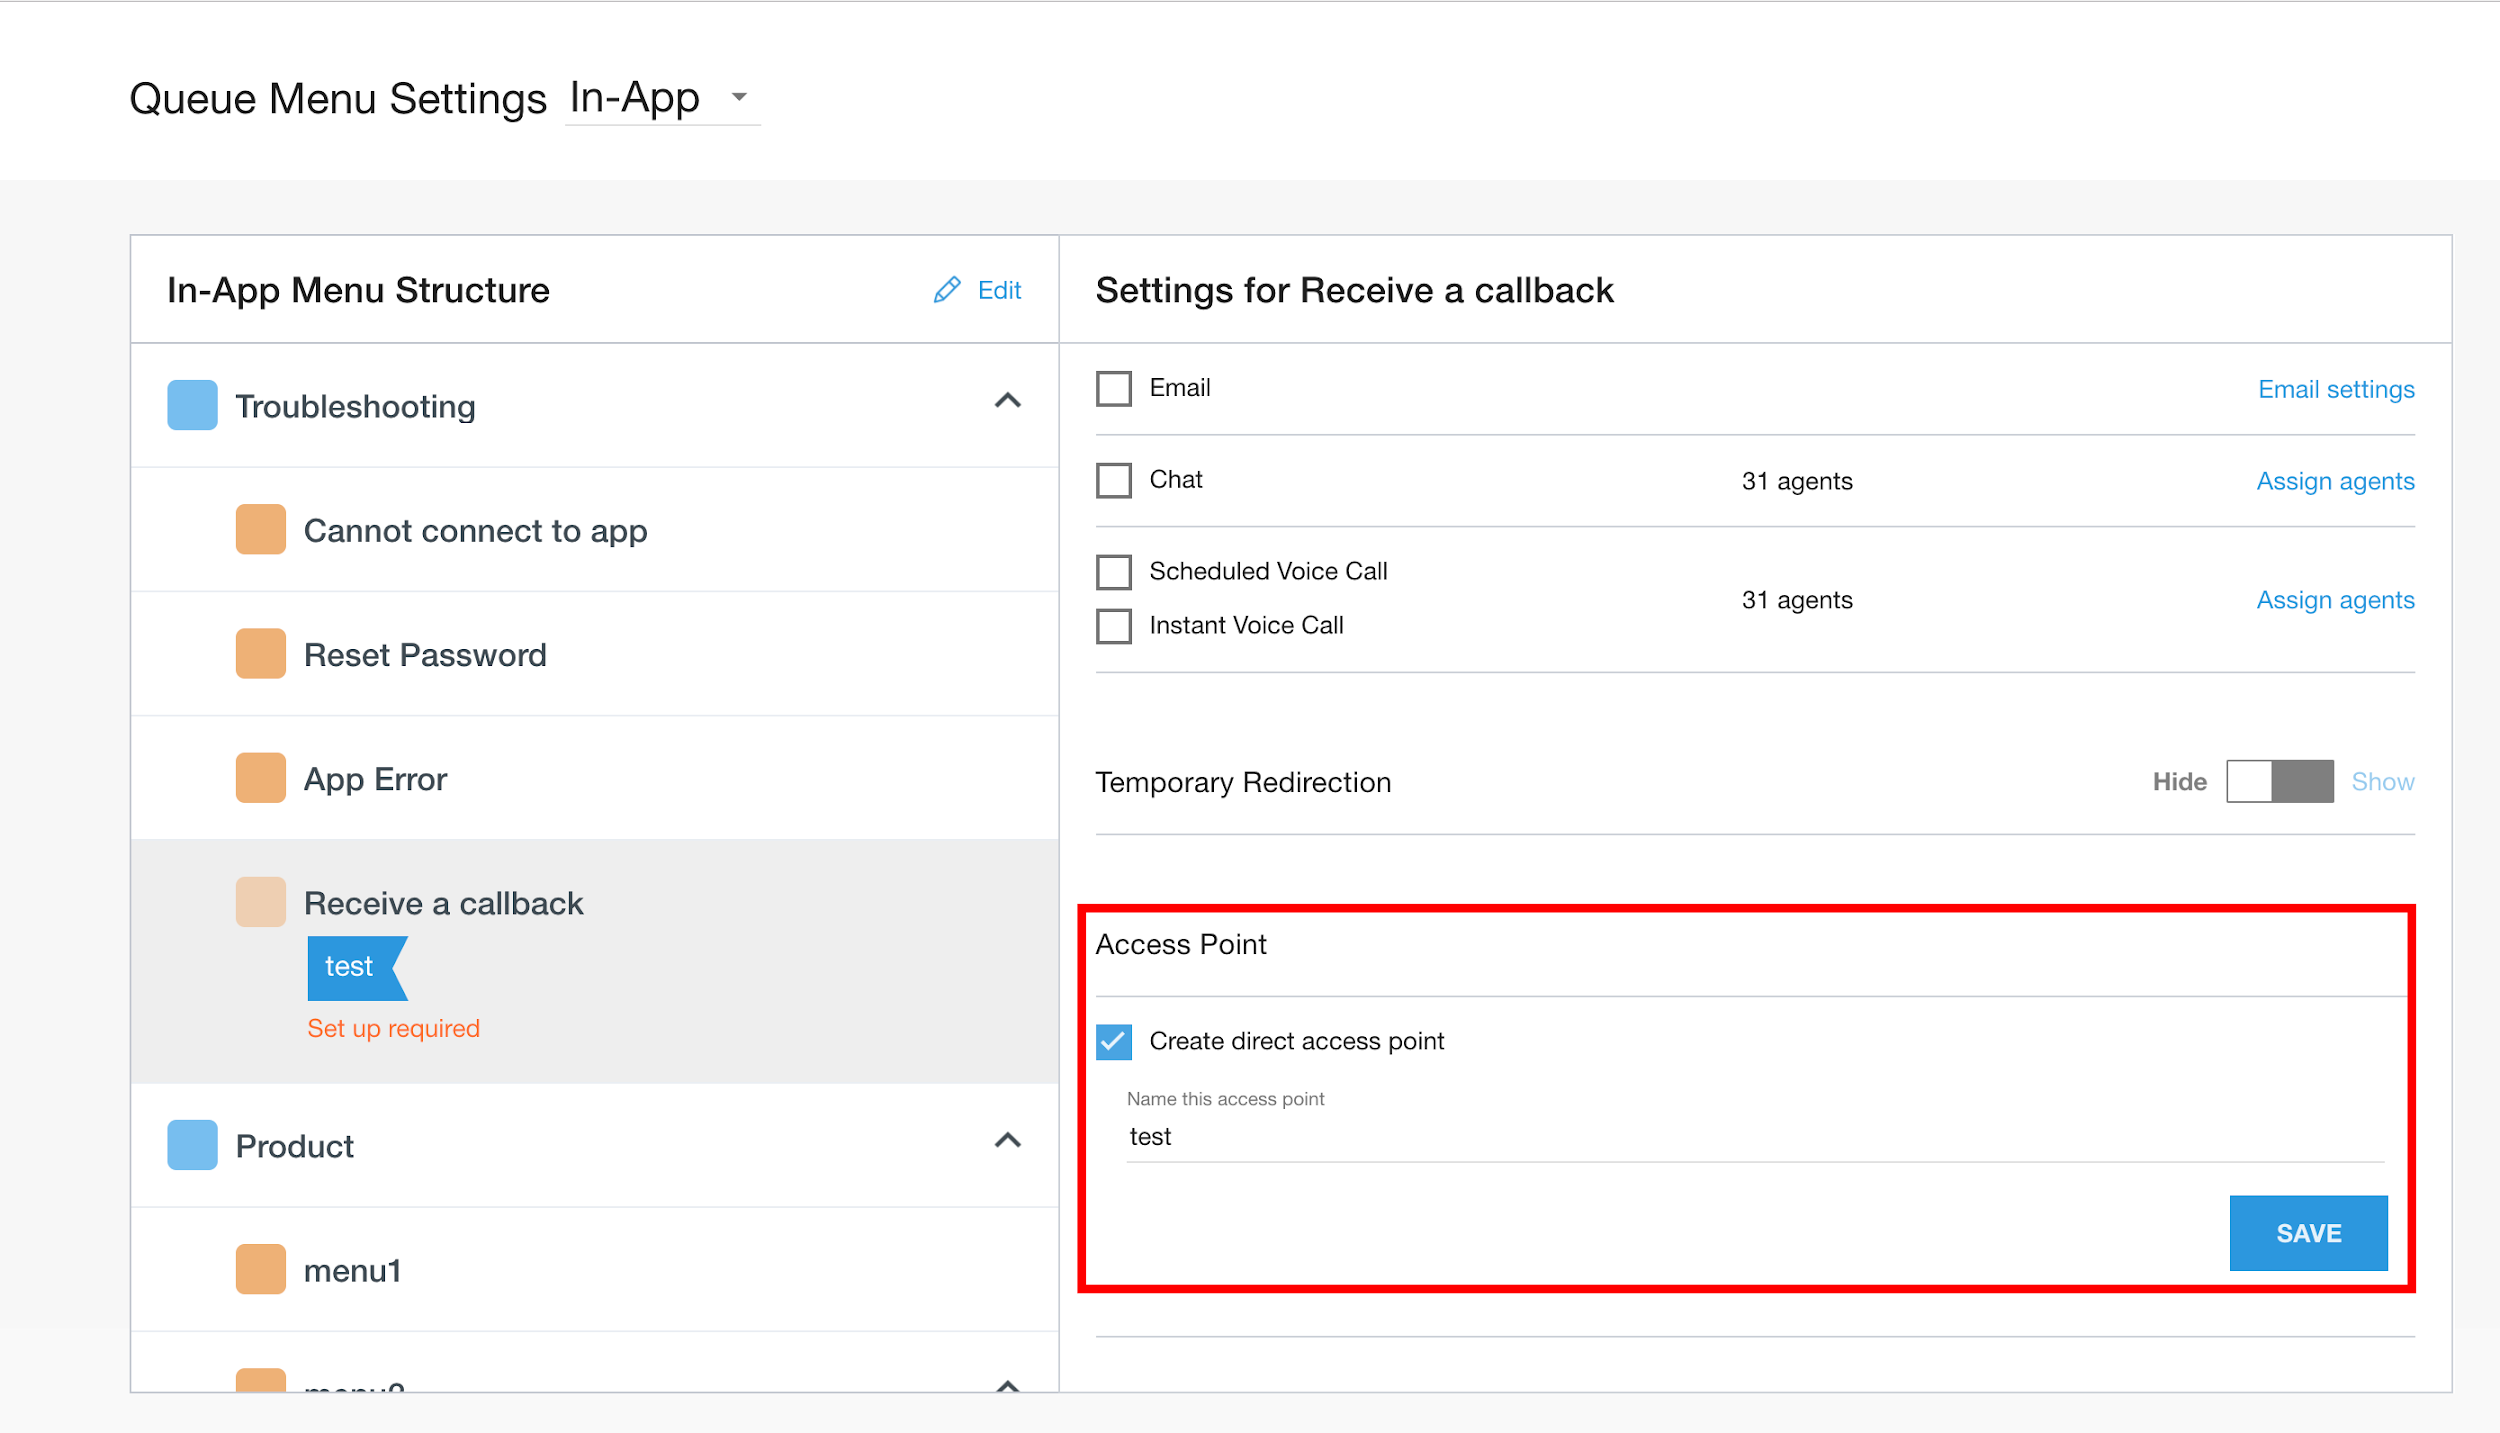
Task: Click the blue Troubleshooting square icon
Action: click(192, 405)
